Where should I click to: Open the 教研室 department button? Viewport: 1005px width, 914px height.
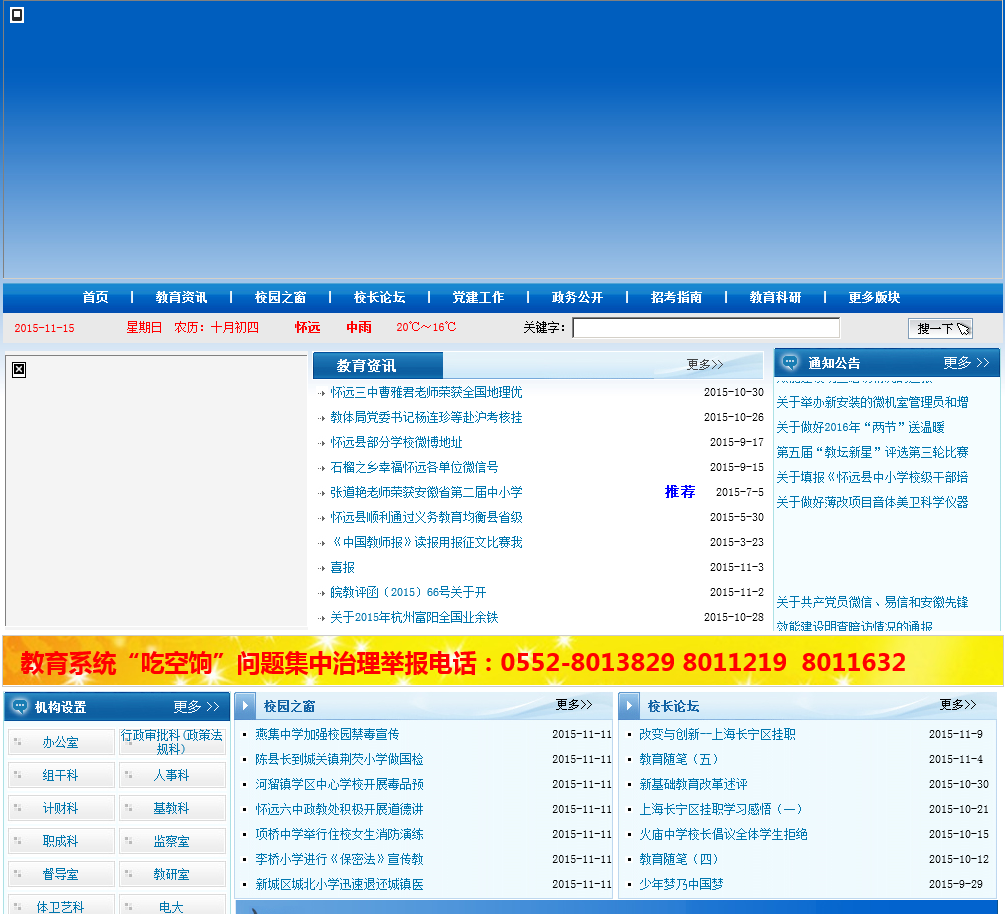[172, 874]
